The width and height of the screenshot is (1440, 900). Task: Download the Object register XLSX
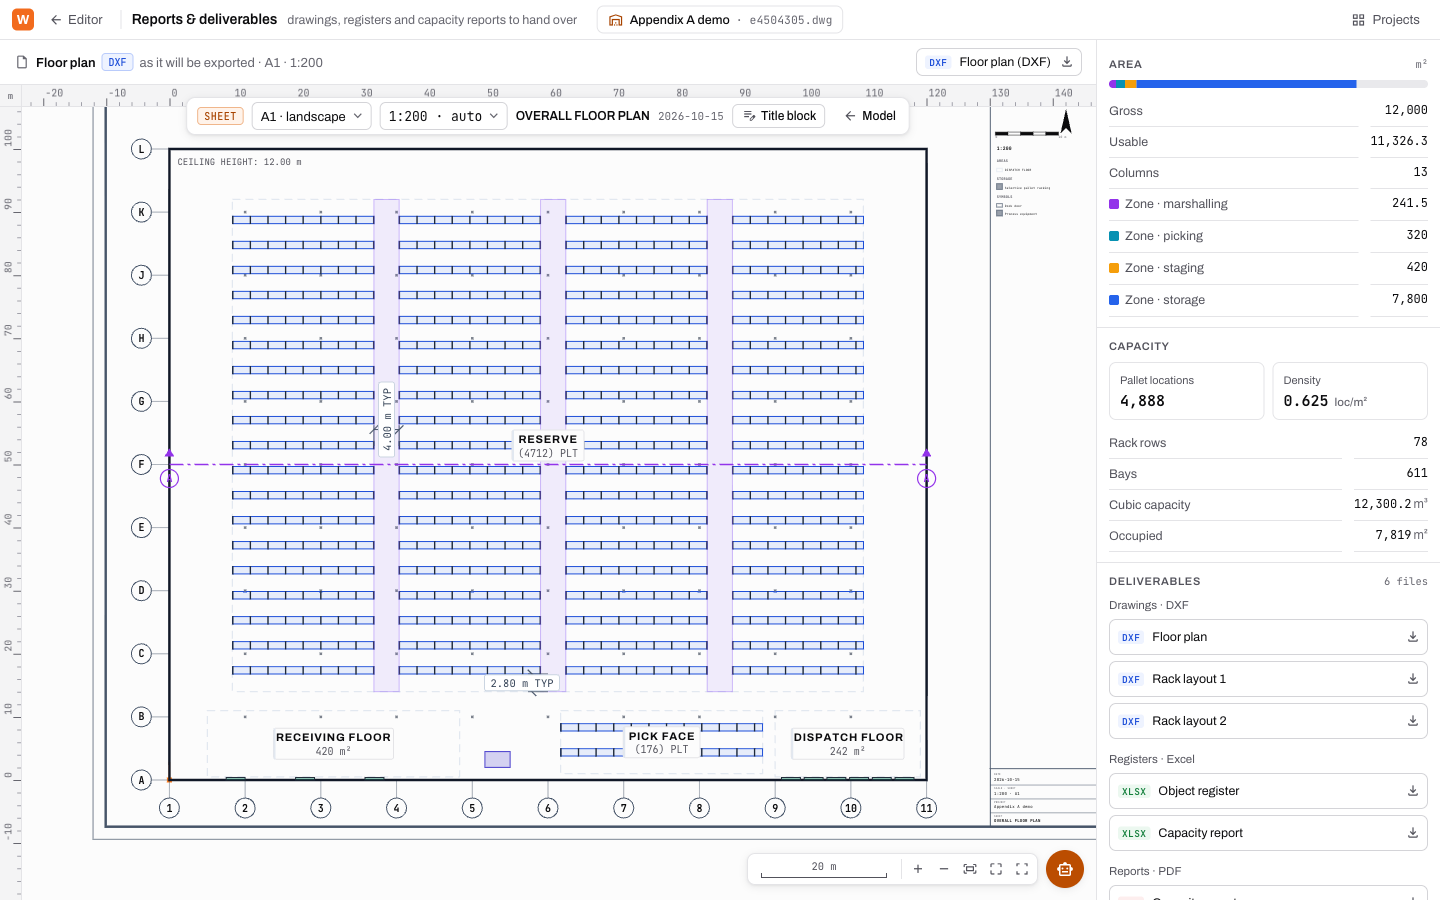point(1413,791)
